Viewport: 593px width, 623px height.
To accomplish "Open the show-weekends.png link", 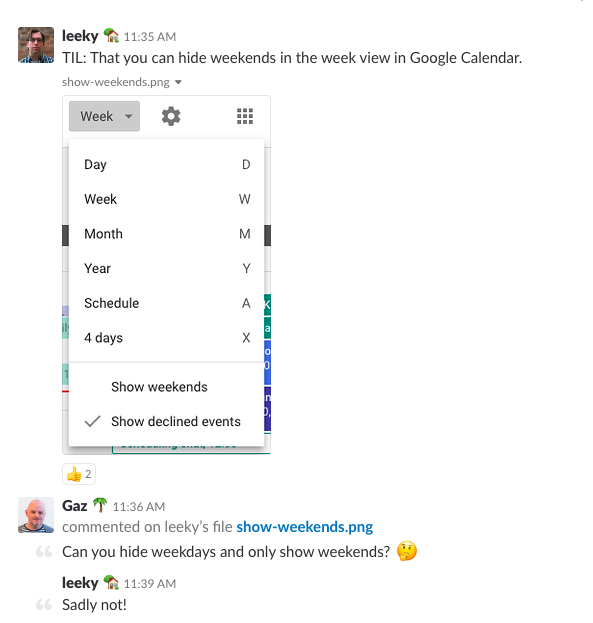I will pyautogui.click(x=304, y=527).
